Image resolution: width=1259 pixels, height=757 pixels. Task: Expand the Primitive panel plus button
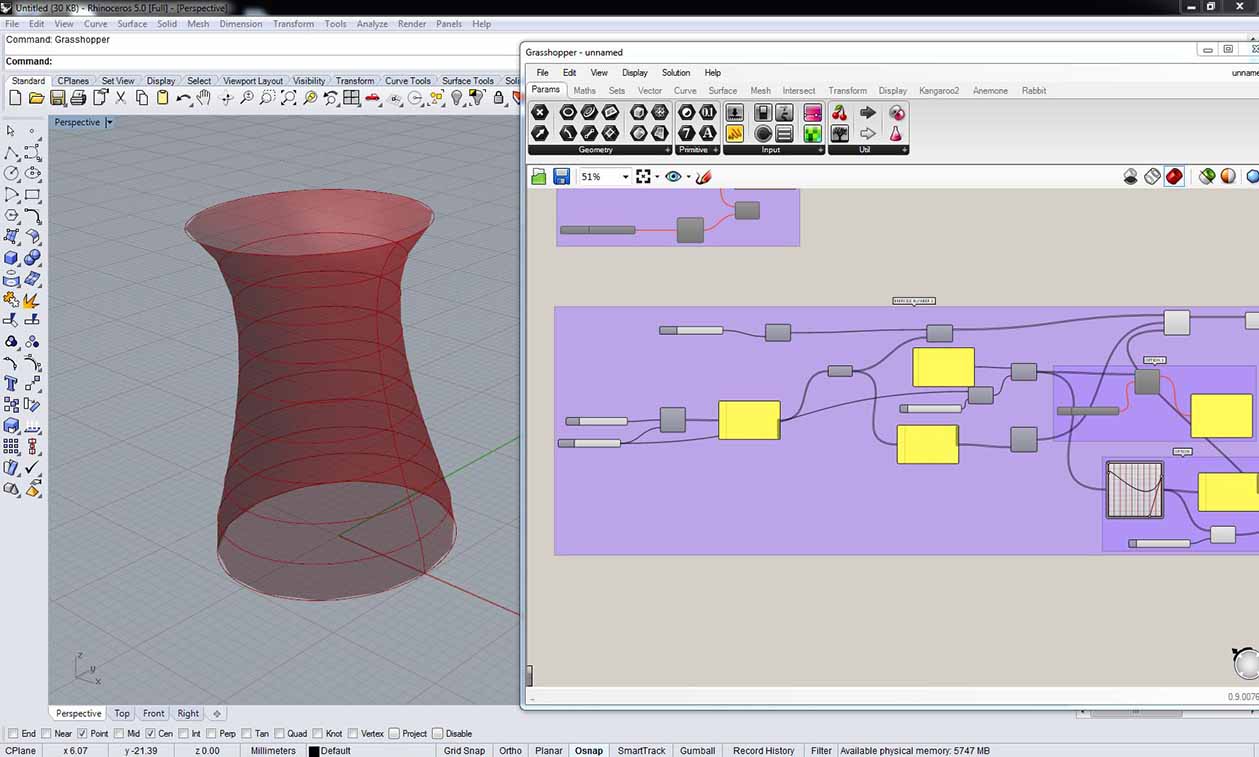pyautogui.click(x=715, y=150)
